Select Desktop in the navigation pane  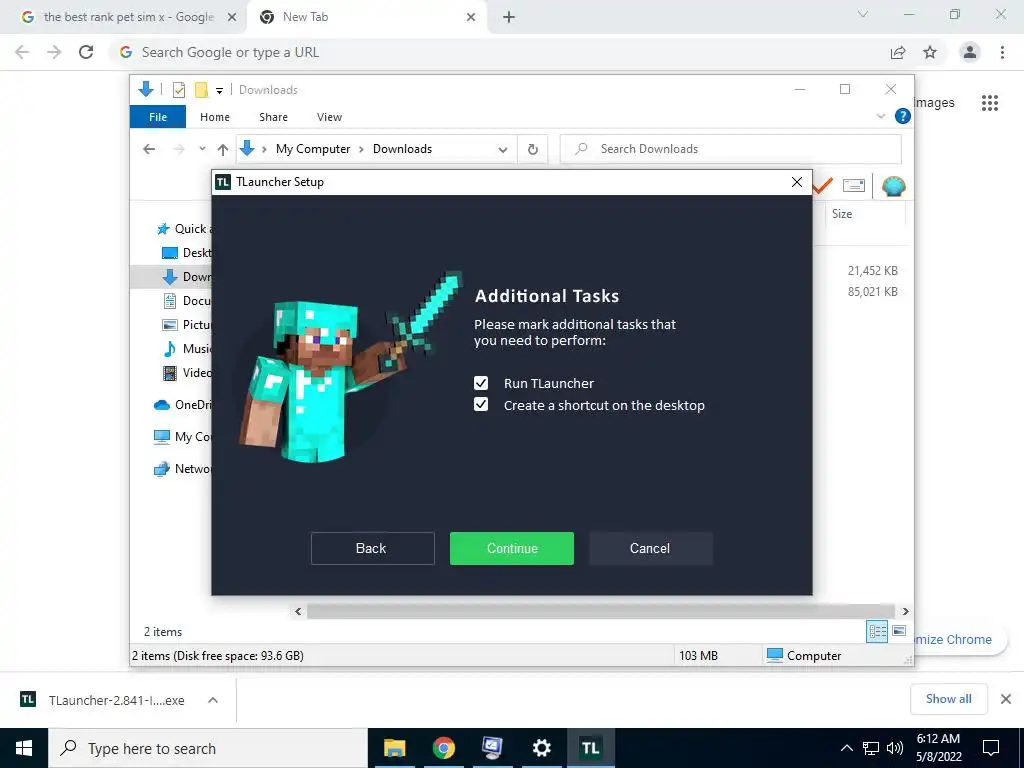(186, 253)
